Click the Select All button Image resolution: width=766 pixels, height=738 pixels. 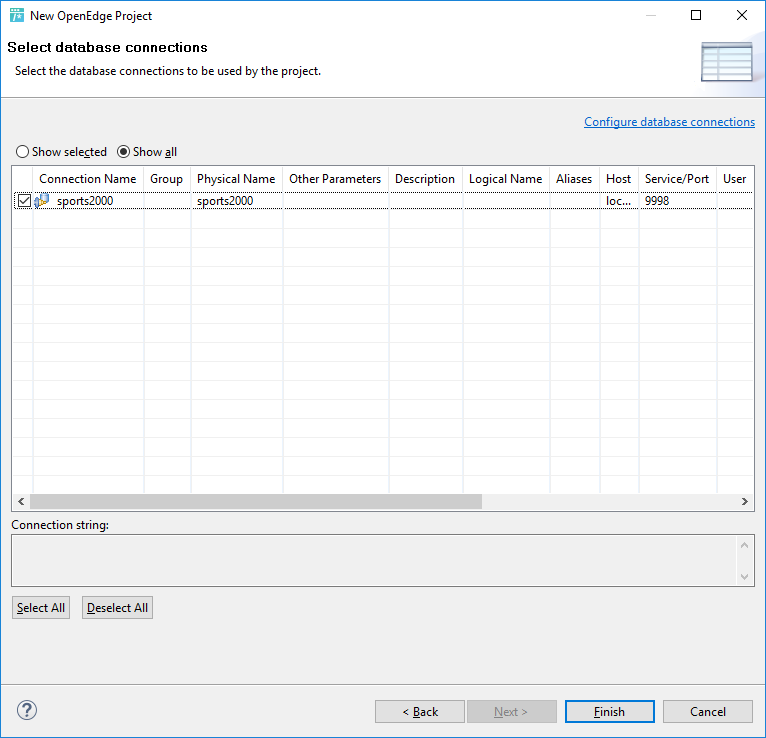(x=41, y=608)
